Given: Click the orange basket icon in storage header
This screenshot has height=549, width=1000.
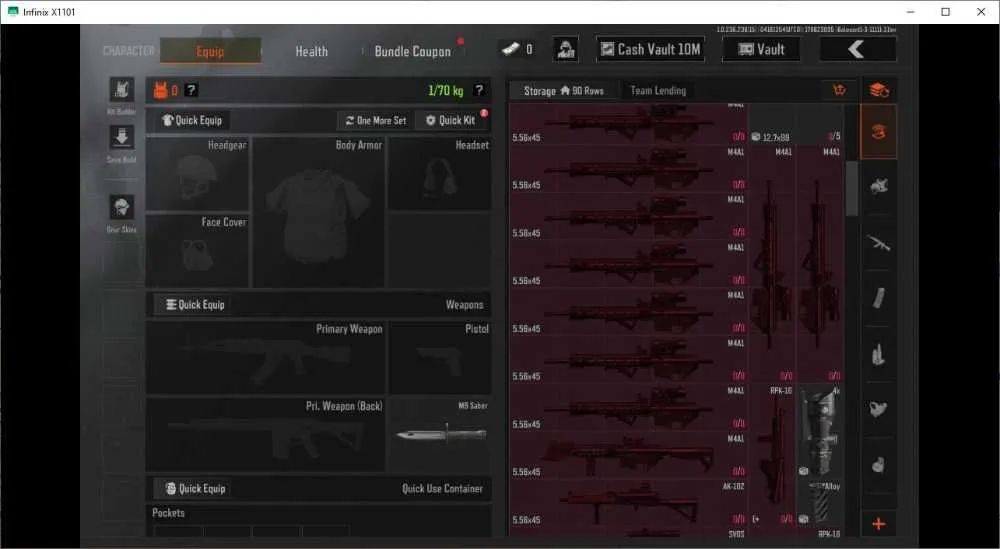Looking at the screenshot, I should click(x=839, y=90).
